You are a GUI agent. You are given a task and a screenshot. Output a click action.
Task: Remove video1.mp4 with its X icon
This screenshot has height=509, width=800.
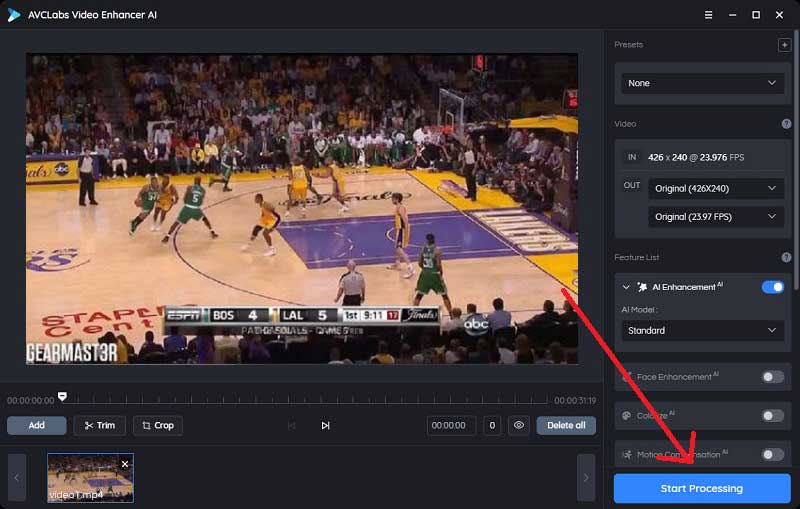point(125,464)
